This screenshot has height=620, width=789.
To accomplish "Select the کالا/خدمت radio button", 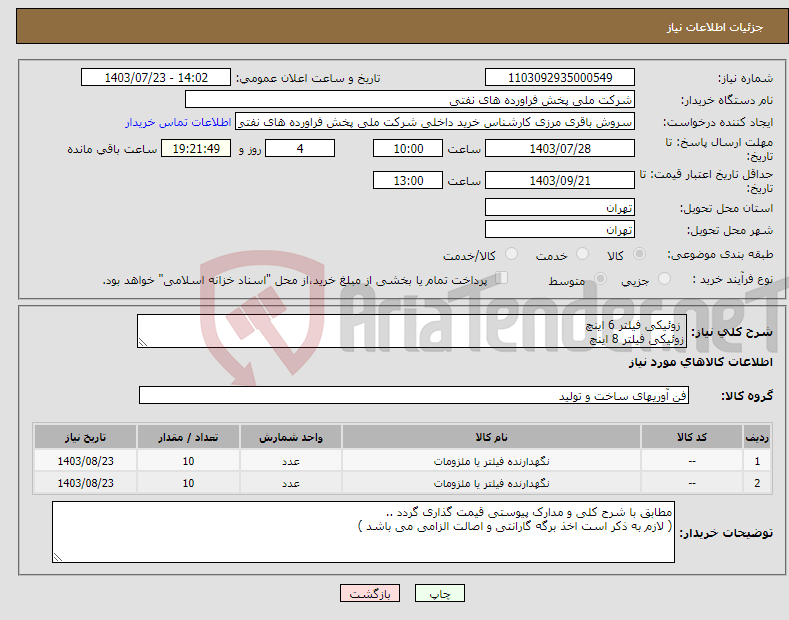I will pyautogui.click(x=511, y=254).
